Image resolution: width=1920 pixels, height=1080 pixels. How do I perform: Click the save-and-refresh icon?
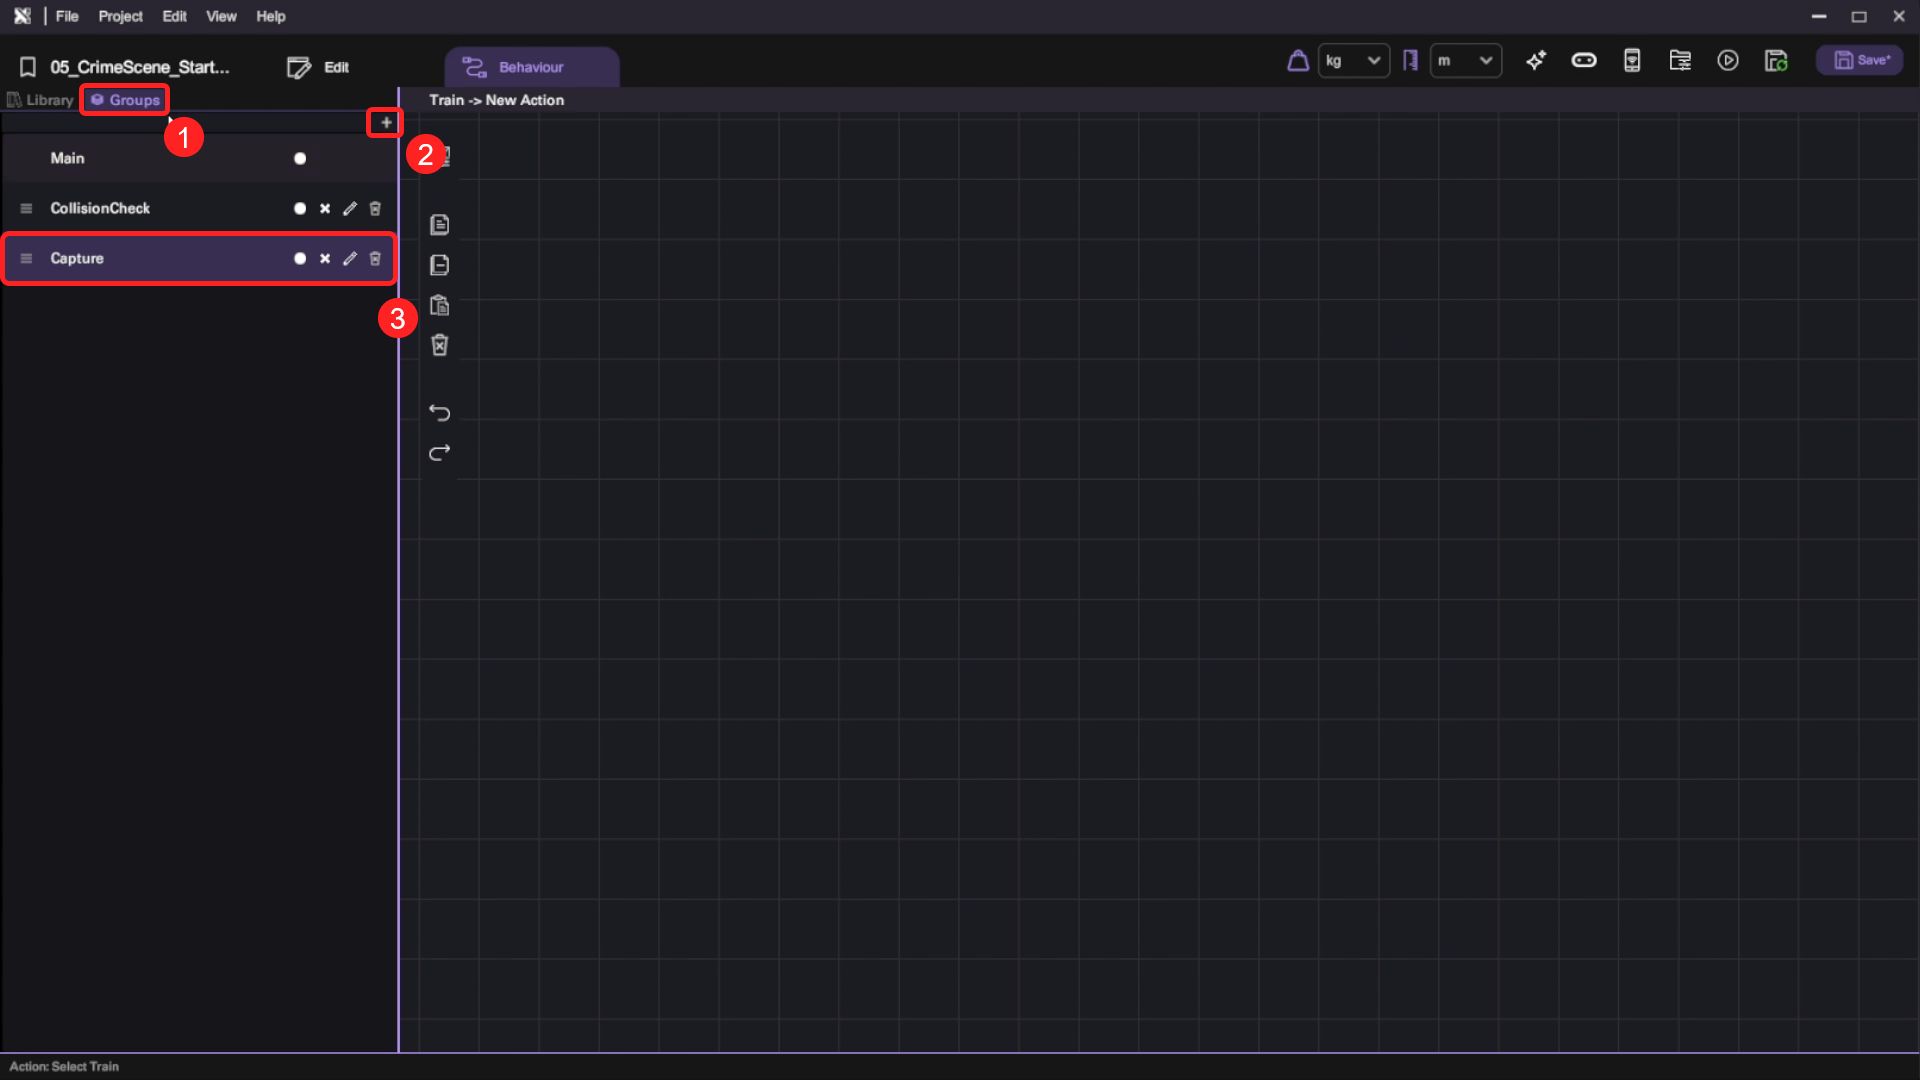pos(1776,61)
